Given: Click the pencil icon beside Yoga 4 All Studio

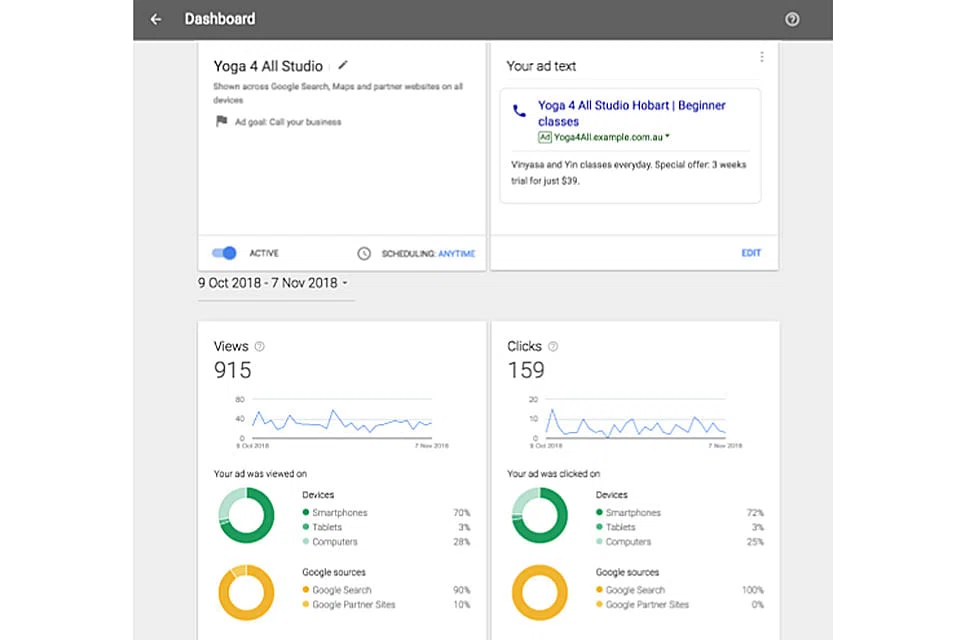Looking at the screenshot, I should click(x=344, y=65).
